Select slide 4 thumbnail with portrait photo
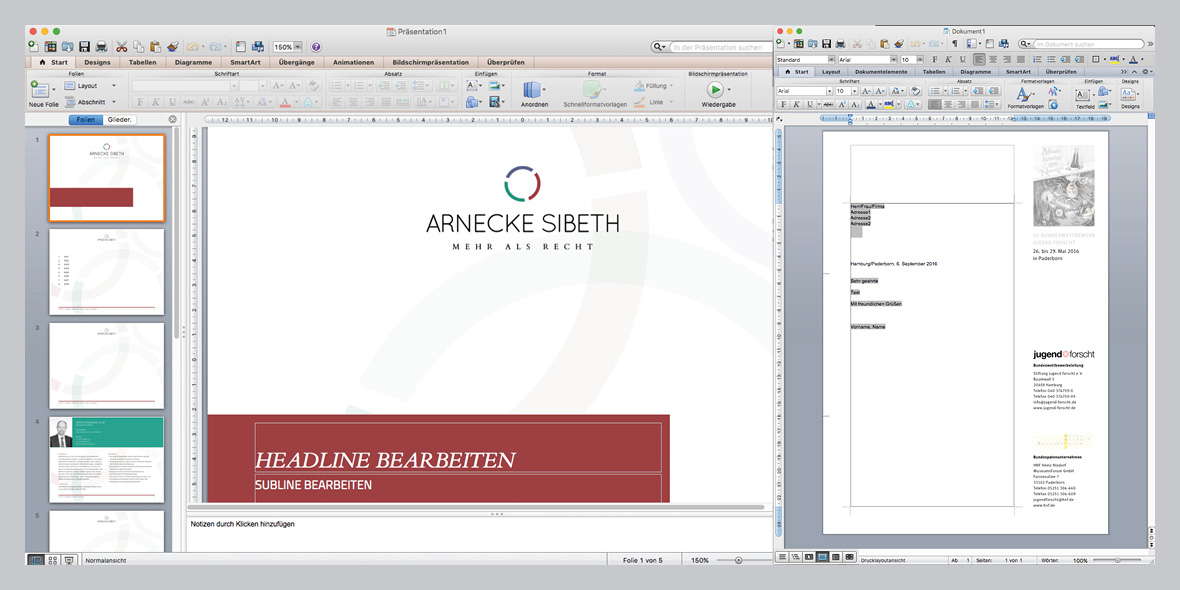 point(106,459)
